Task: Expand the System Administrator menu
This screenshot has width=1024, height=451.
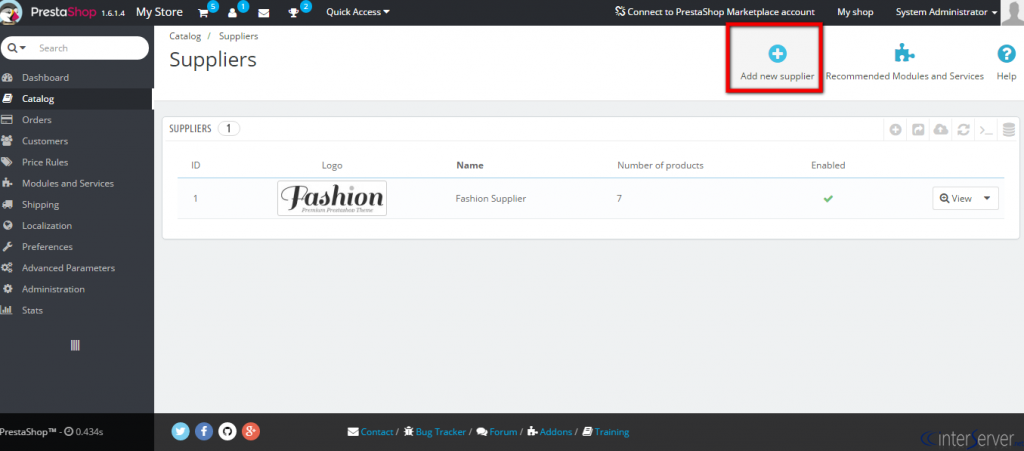Action: [946, 12]
